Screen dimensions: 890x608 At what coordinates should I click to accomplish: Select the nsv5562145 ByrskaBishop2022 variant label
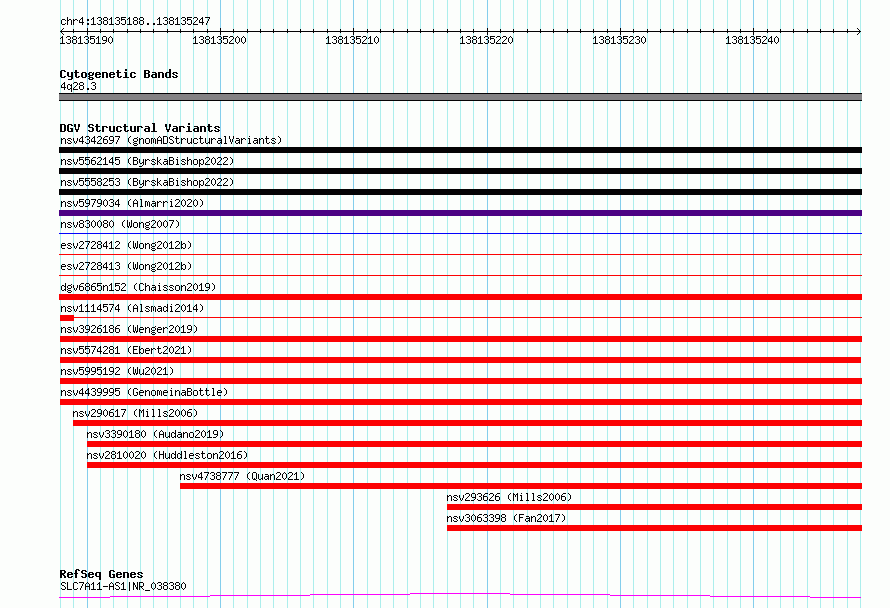tap(147, 161)
